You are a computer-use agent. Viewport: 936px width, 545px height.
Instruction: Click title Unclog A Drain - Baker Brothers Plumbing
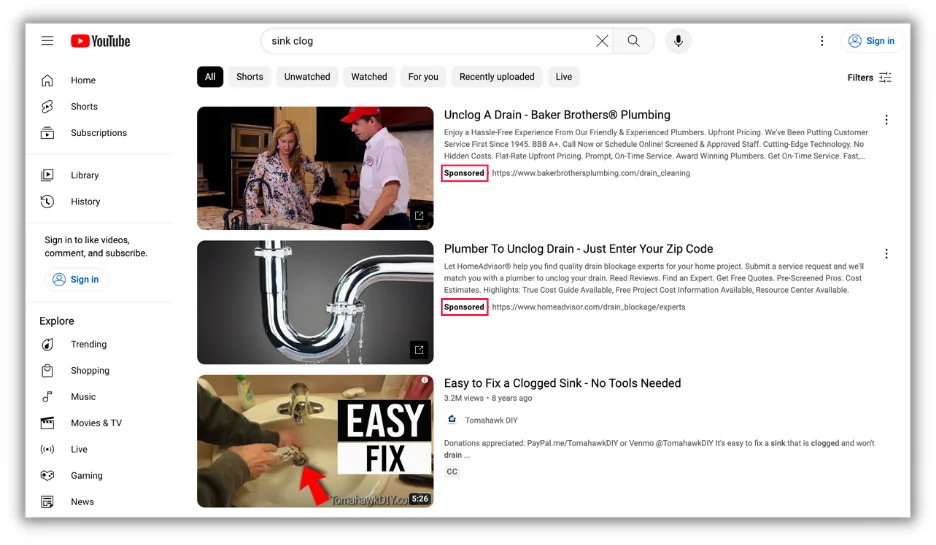click(x=557, y=115)
